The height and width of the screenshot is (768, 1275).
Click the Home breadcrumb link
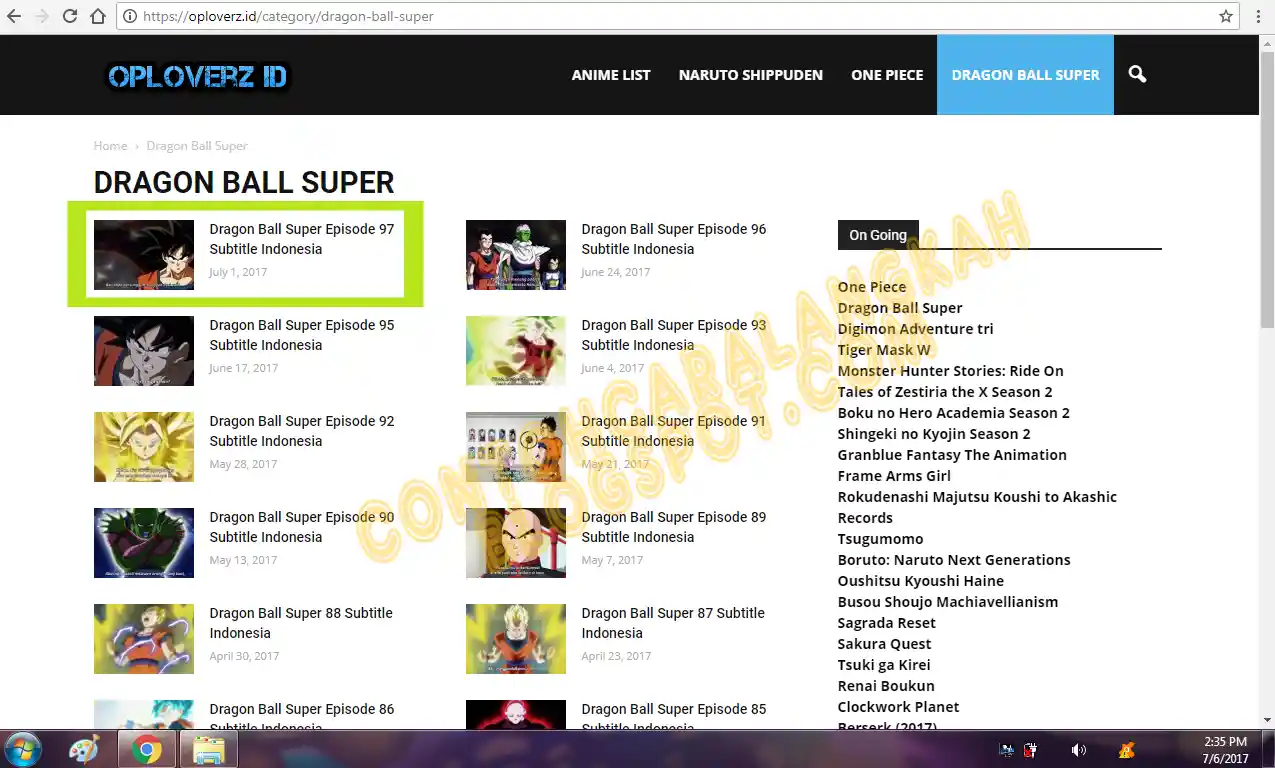pos(110,146)
